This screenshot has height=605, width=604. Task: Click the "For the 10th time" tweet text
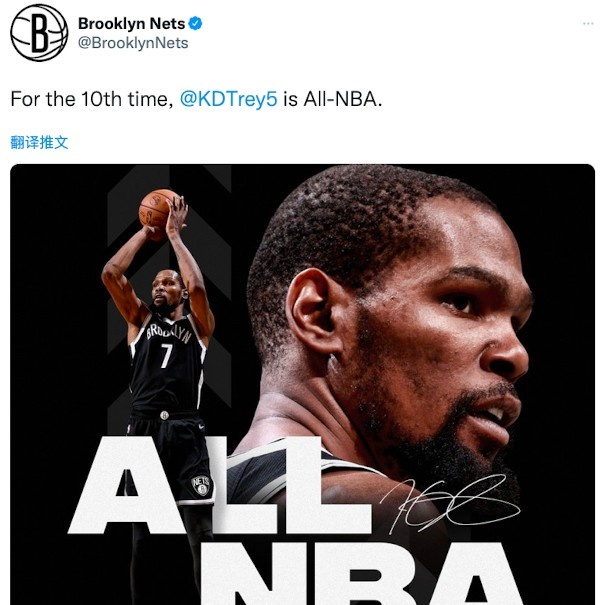coord(92,99)
